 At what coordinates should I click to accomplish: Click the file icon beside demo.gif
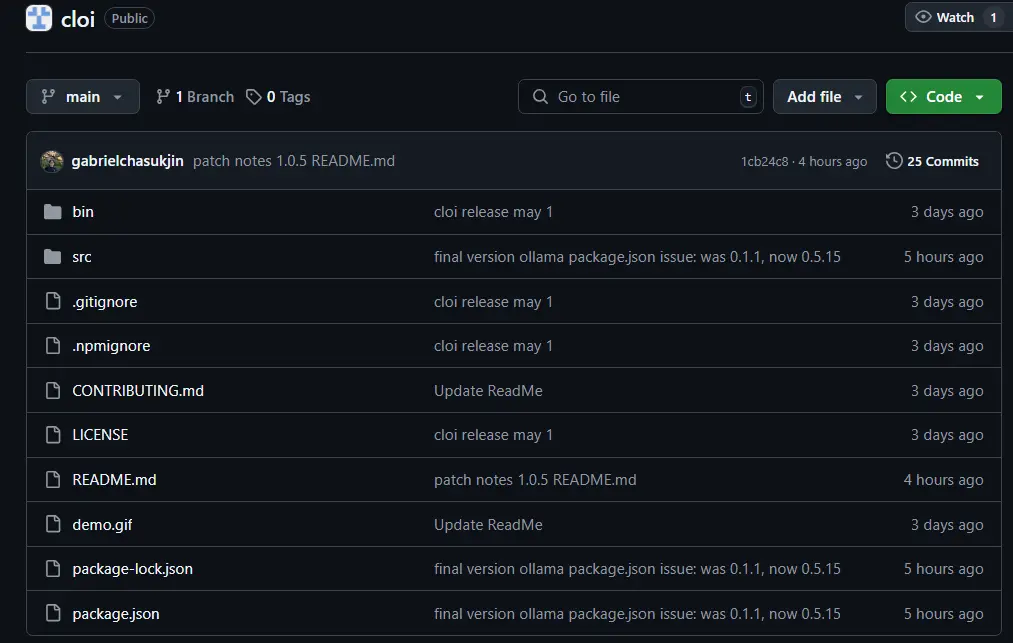[x=53, y=525]
